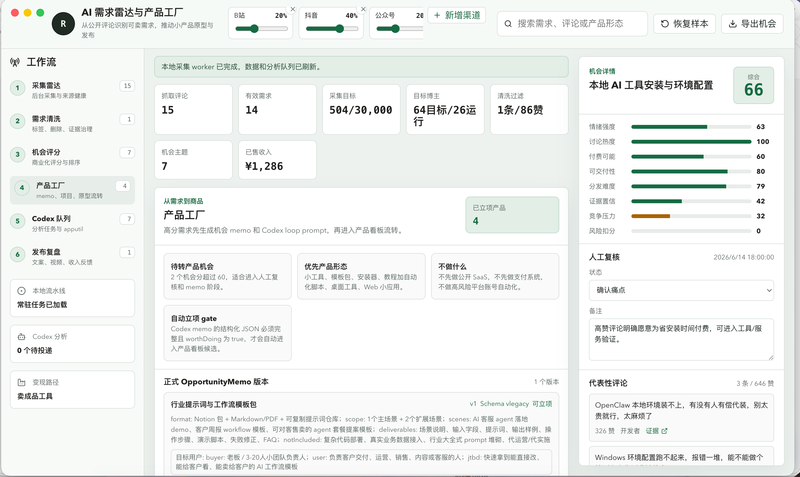Click the 有效需求 14 stat card

point(277,109)
